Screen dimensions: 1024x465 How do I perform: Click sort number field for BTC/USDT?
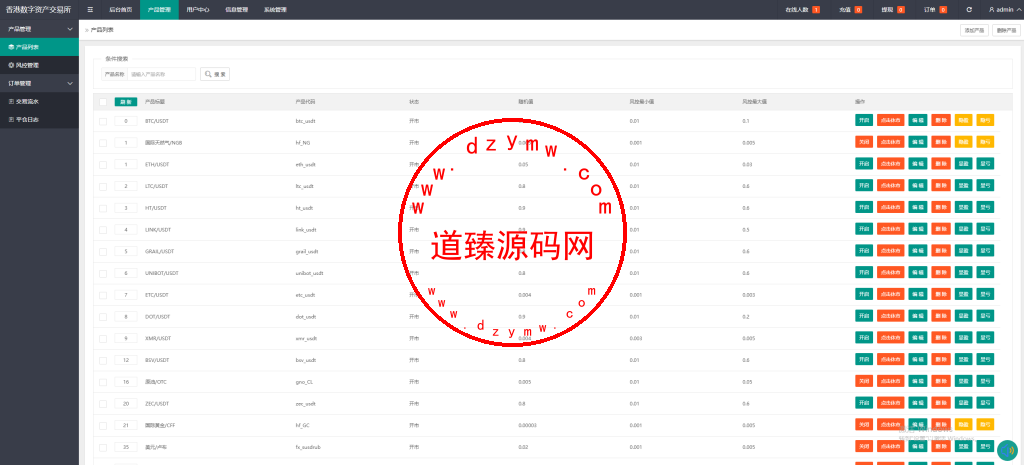[x=125, y=121]
